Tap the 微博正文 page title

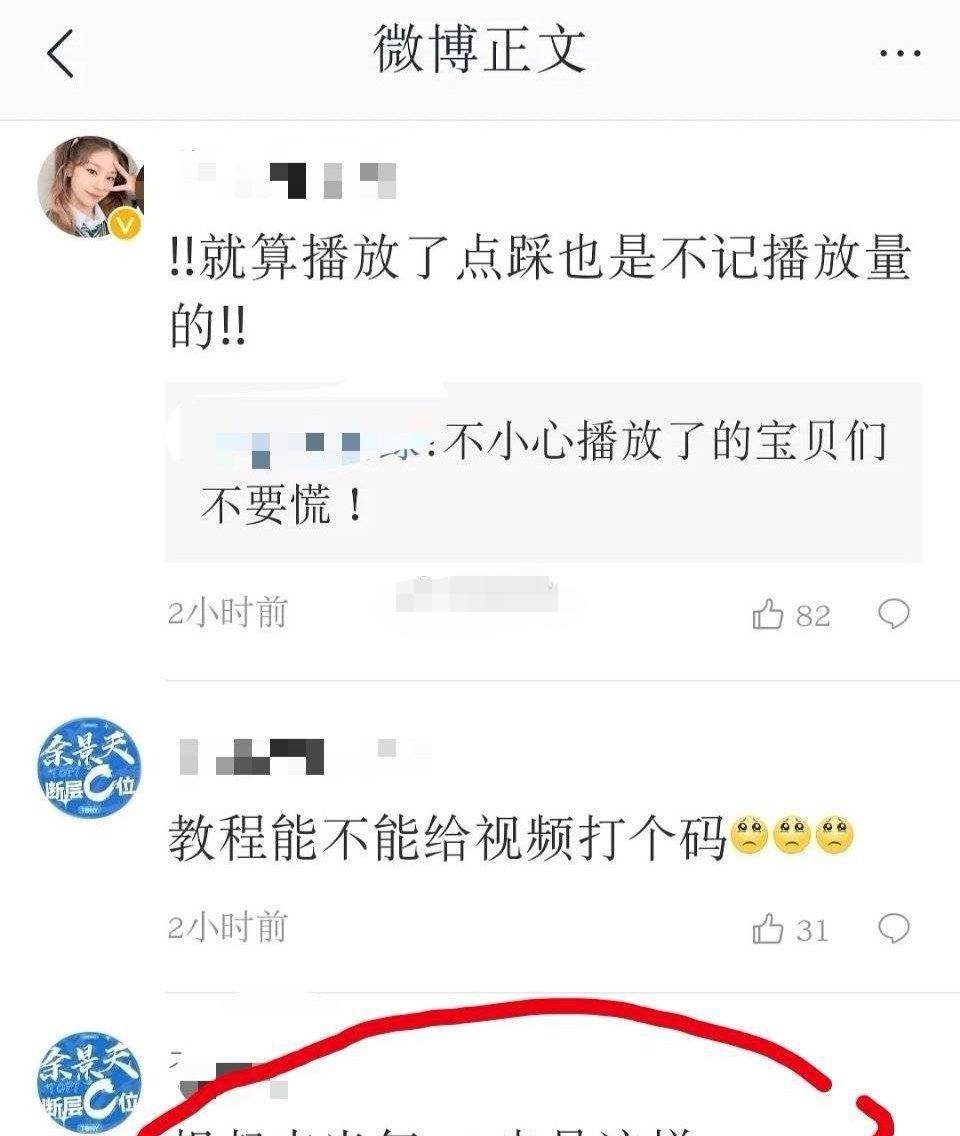pyautogui.click(x=480, y=49)
